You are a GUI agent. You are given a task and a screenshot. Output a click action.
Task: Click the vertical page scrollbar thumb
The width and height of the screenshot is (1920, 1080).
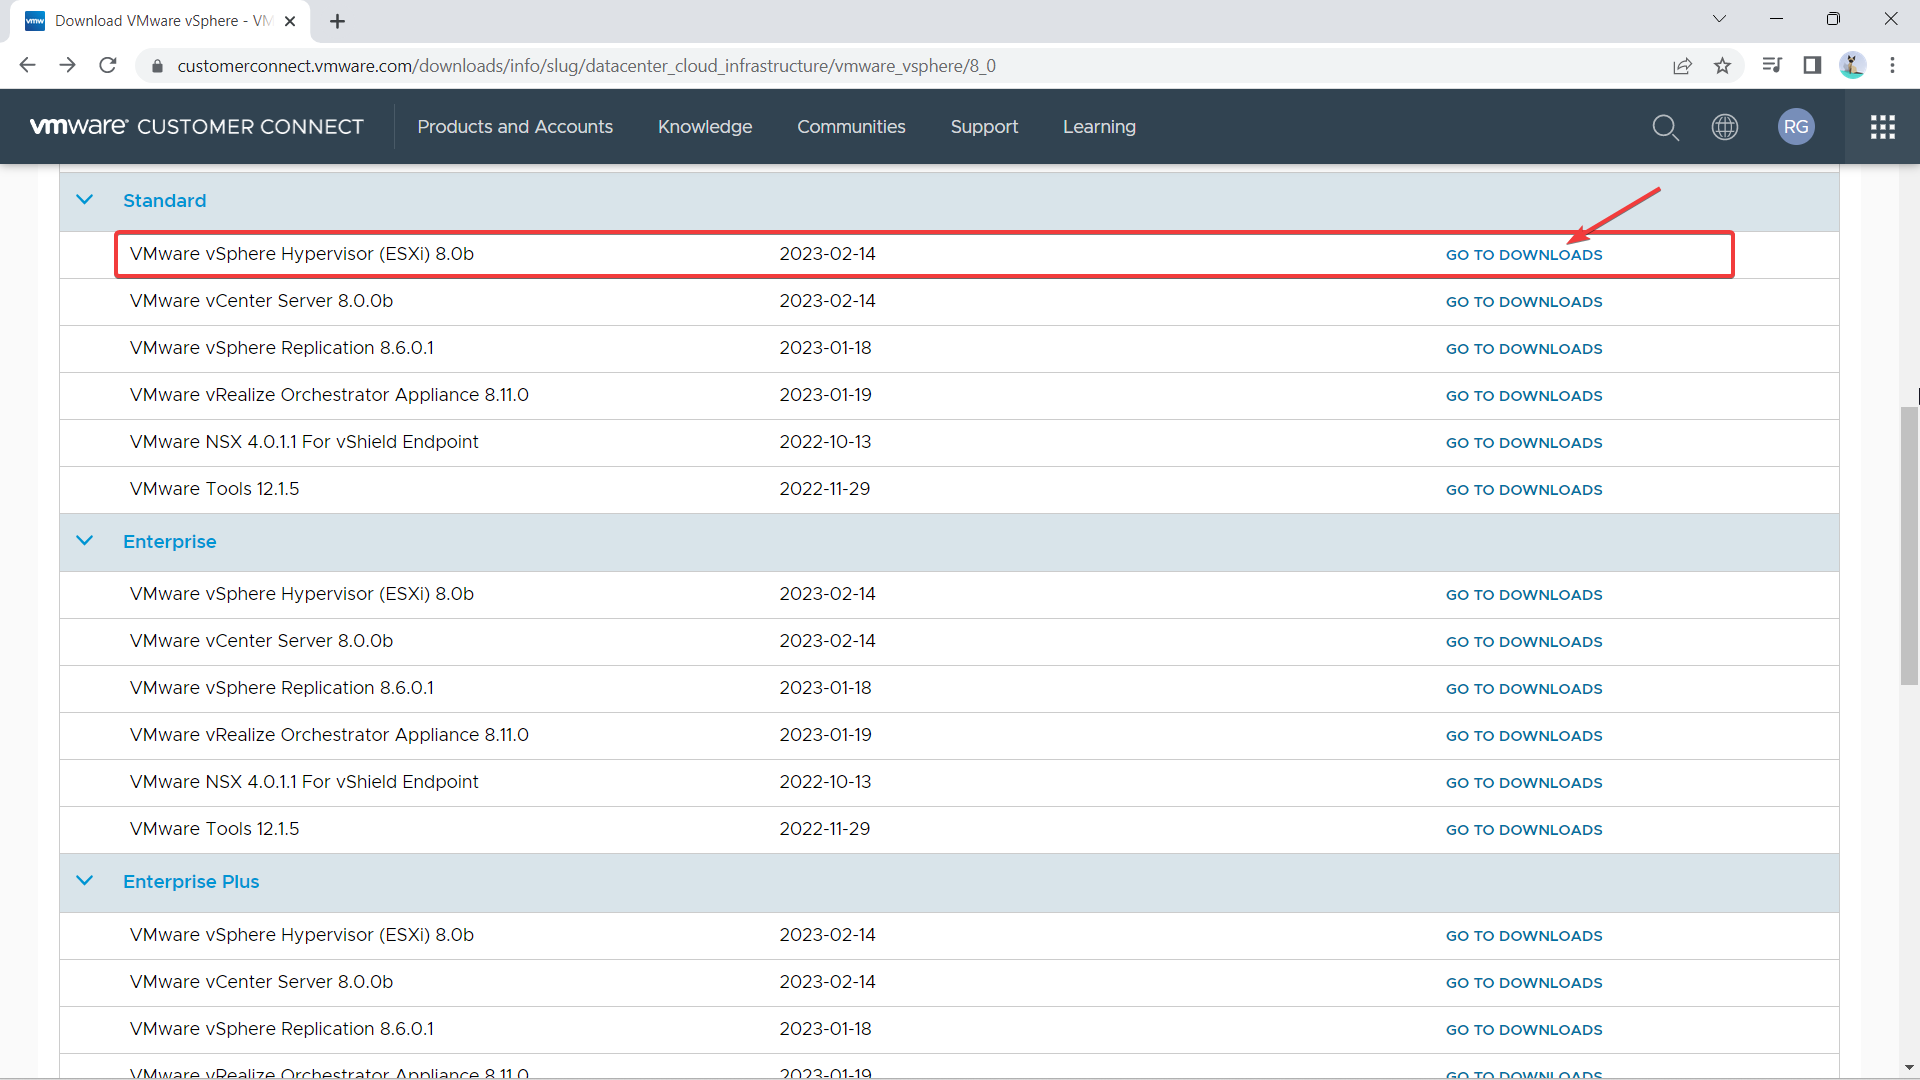1909,545
